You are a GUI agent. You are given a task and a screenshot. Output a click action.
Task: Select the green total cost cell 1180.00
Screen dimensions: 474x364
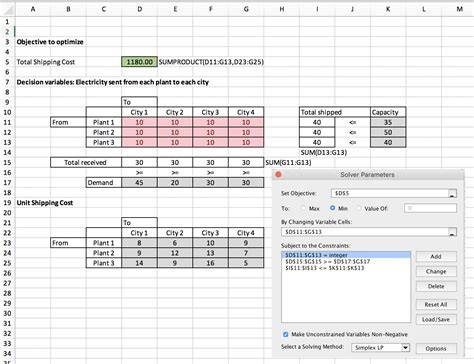140,62
